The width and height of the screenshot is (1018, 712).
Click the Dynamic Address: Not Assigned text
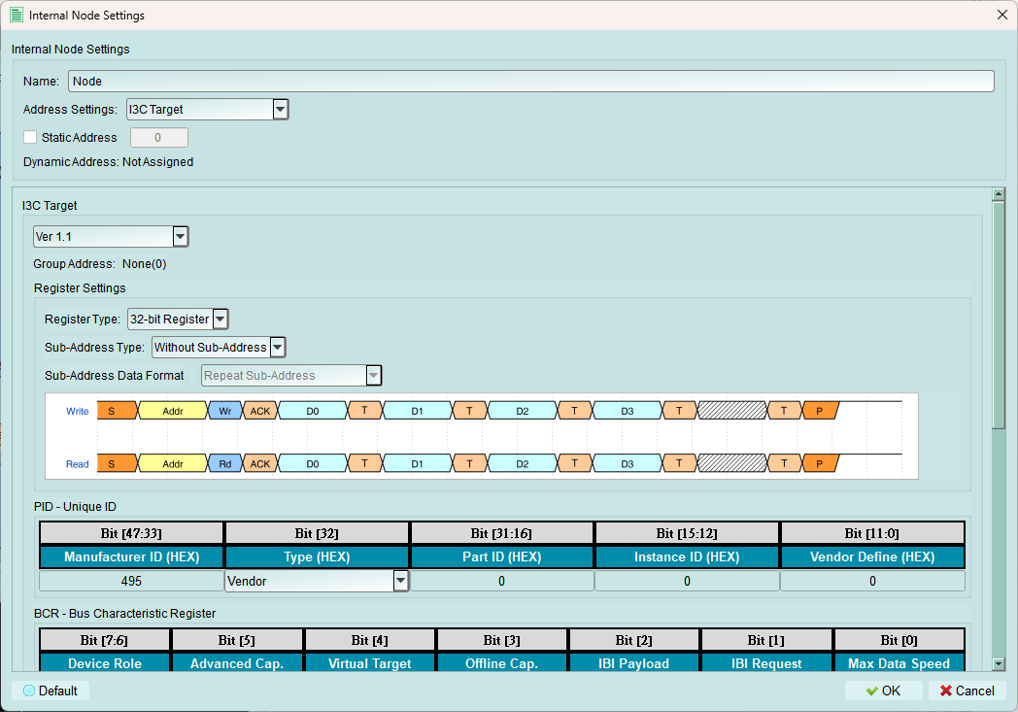108,162
